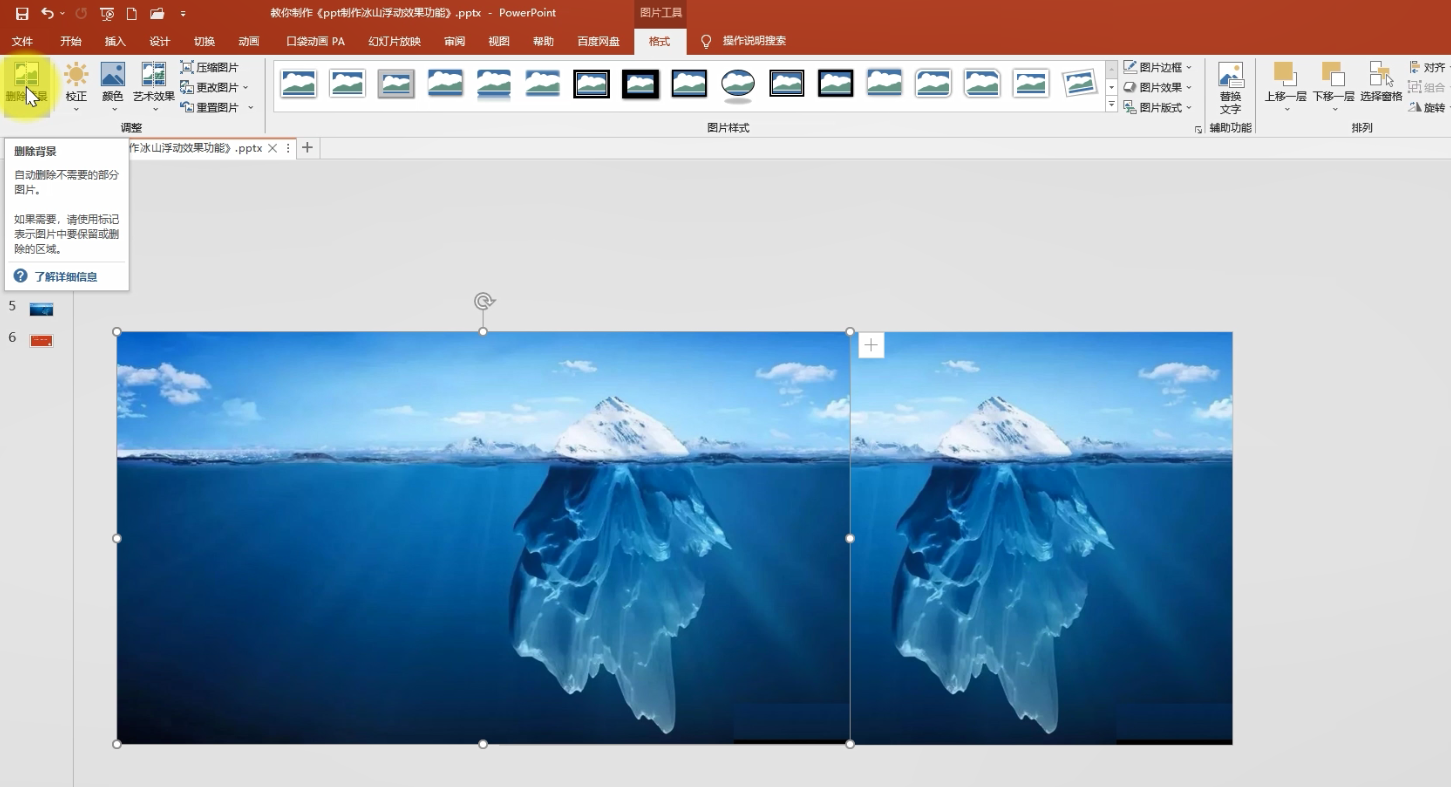This screenshot has width=1451, height=787.
Task: Open Artistic Effects (艺术效果) gallery
Action: (154, 85)
